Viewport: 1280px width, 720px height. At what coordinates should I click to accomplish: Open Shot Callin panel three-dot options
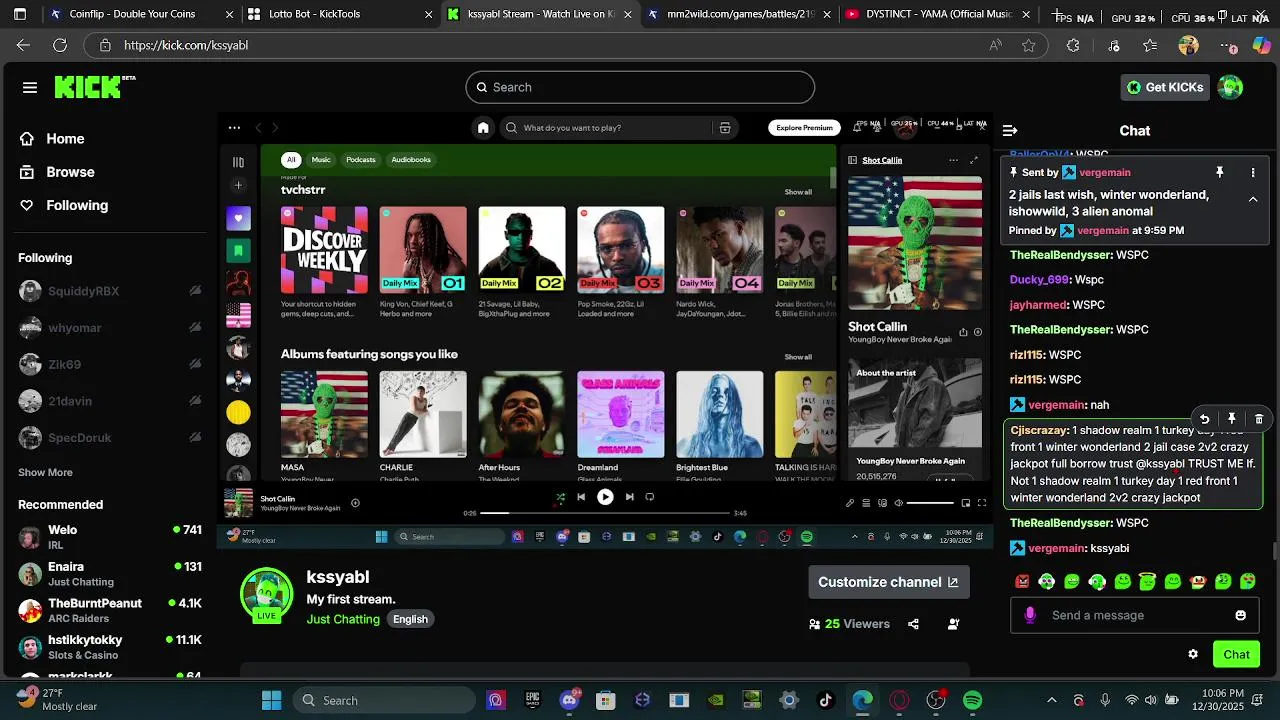point(953,160)
